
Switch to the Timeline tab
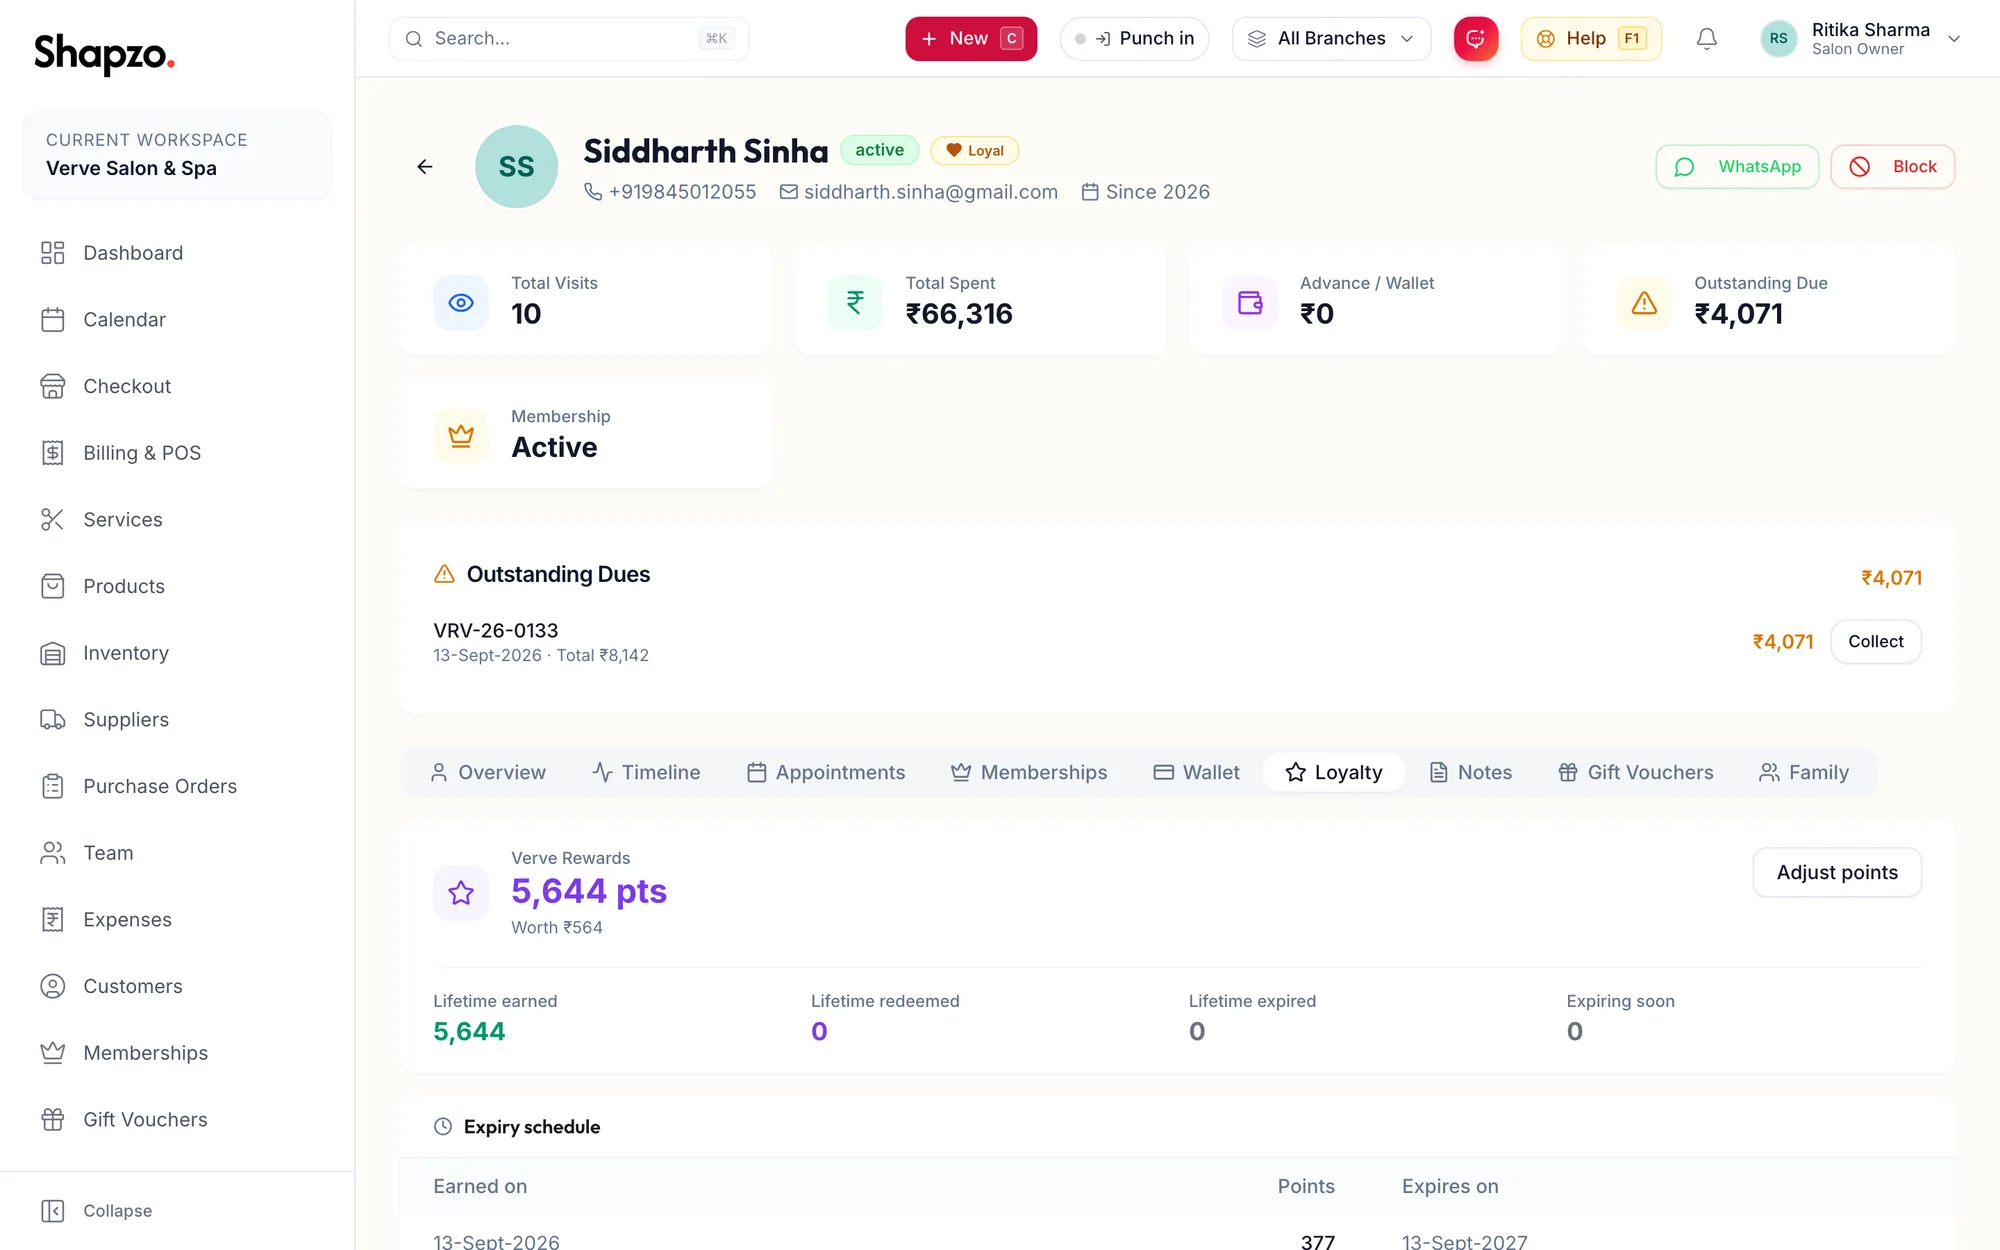tap(646, 773)
